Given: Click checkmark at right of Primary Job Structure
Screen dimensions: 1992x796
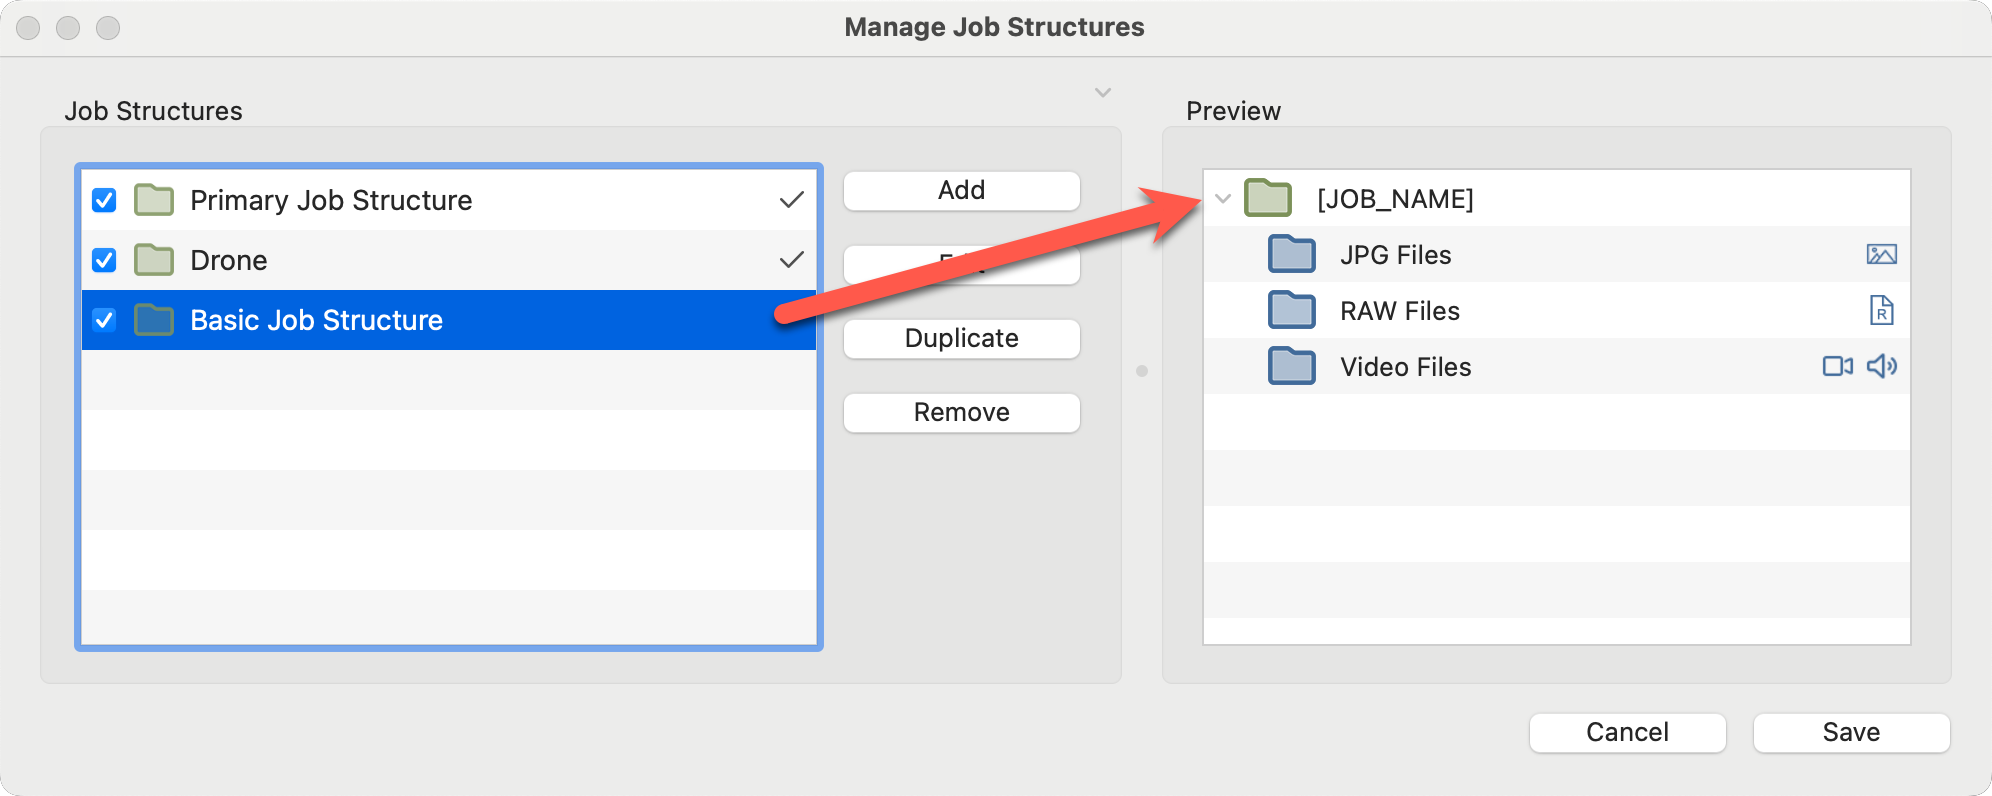Looking at the screenshot, I should tap(791, 200).
